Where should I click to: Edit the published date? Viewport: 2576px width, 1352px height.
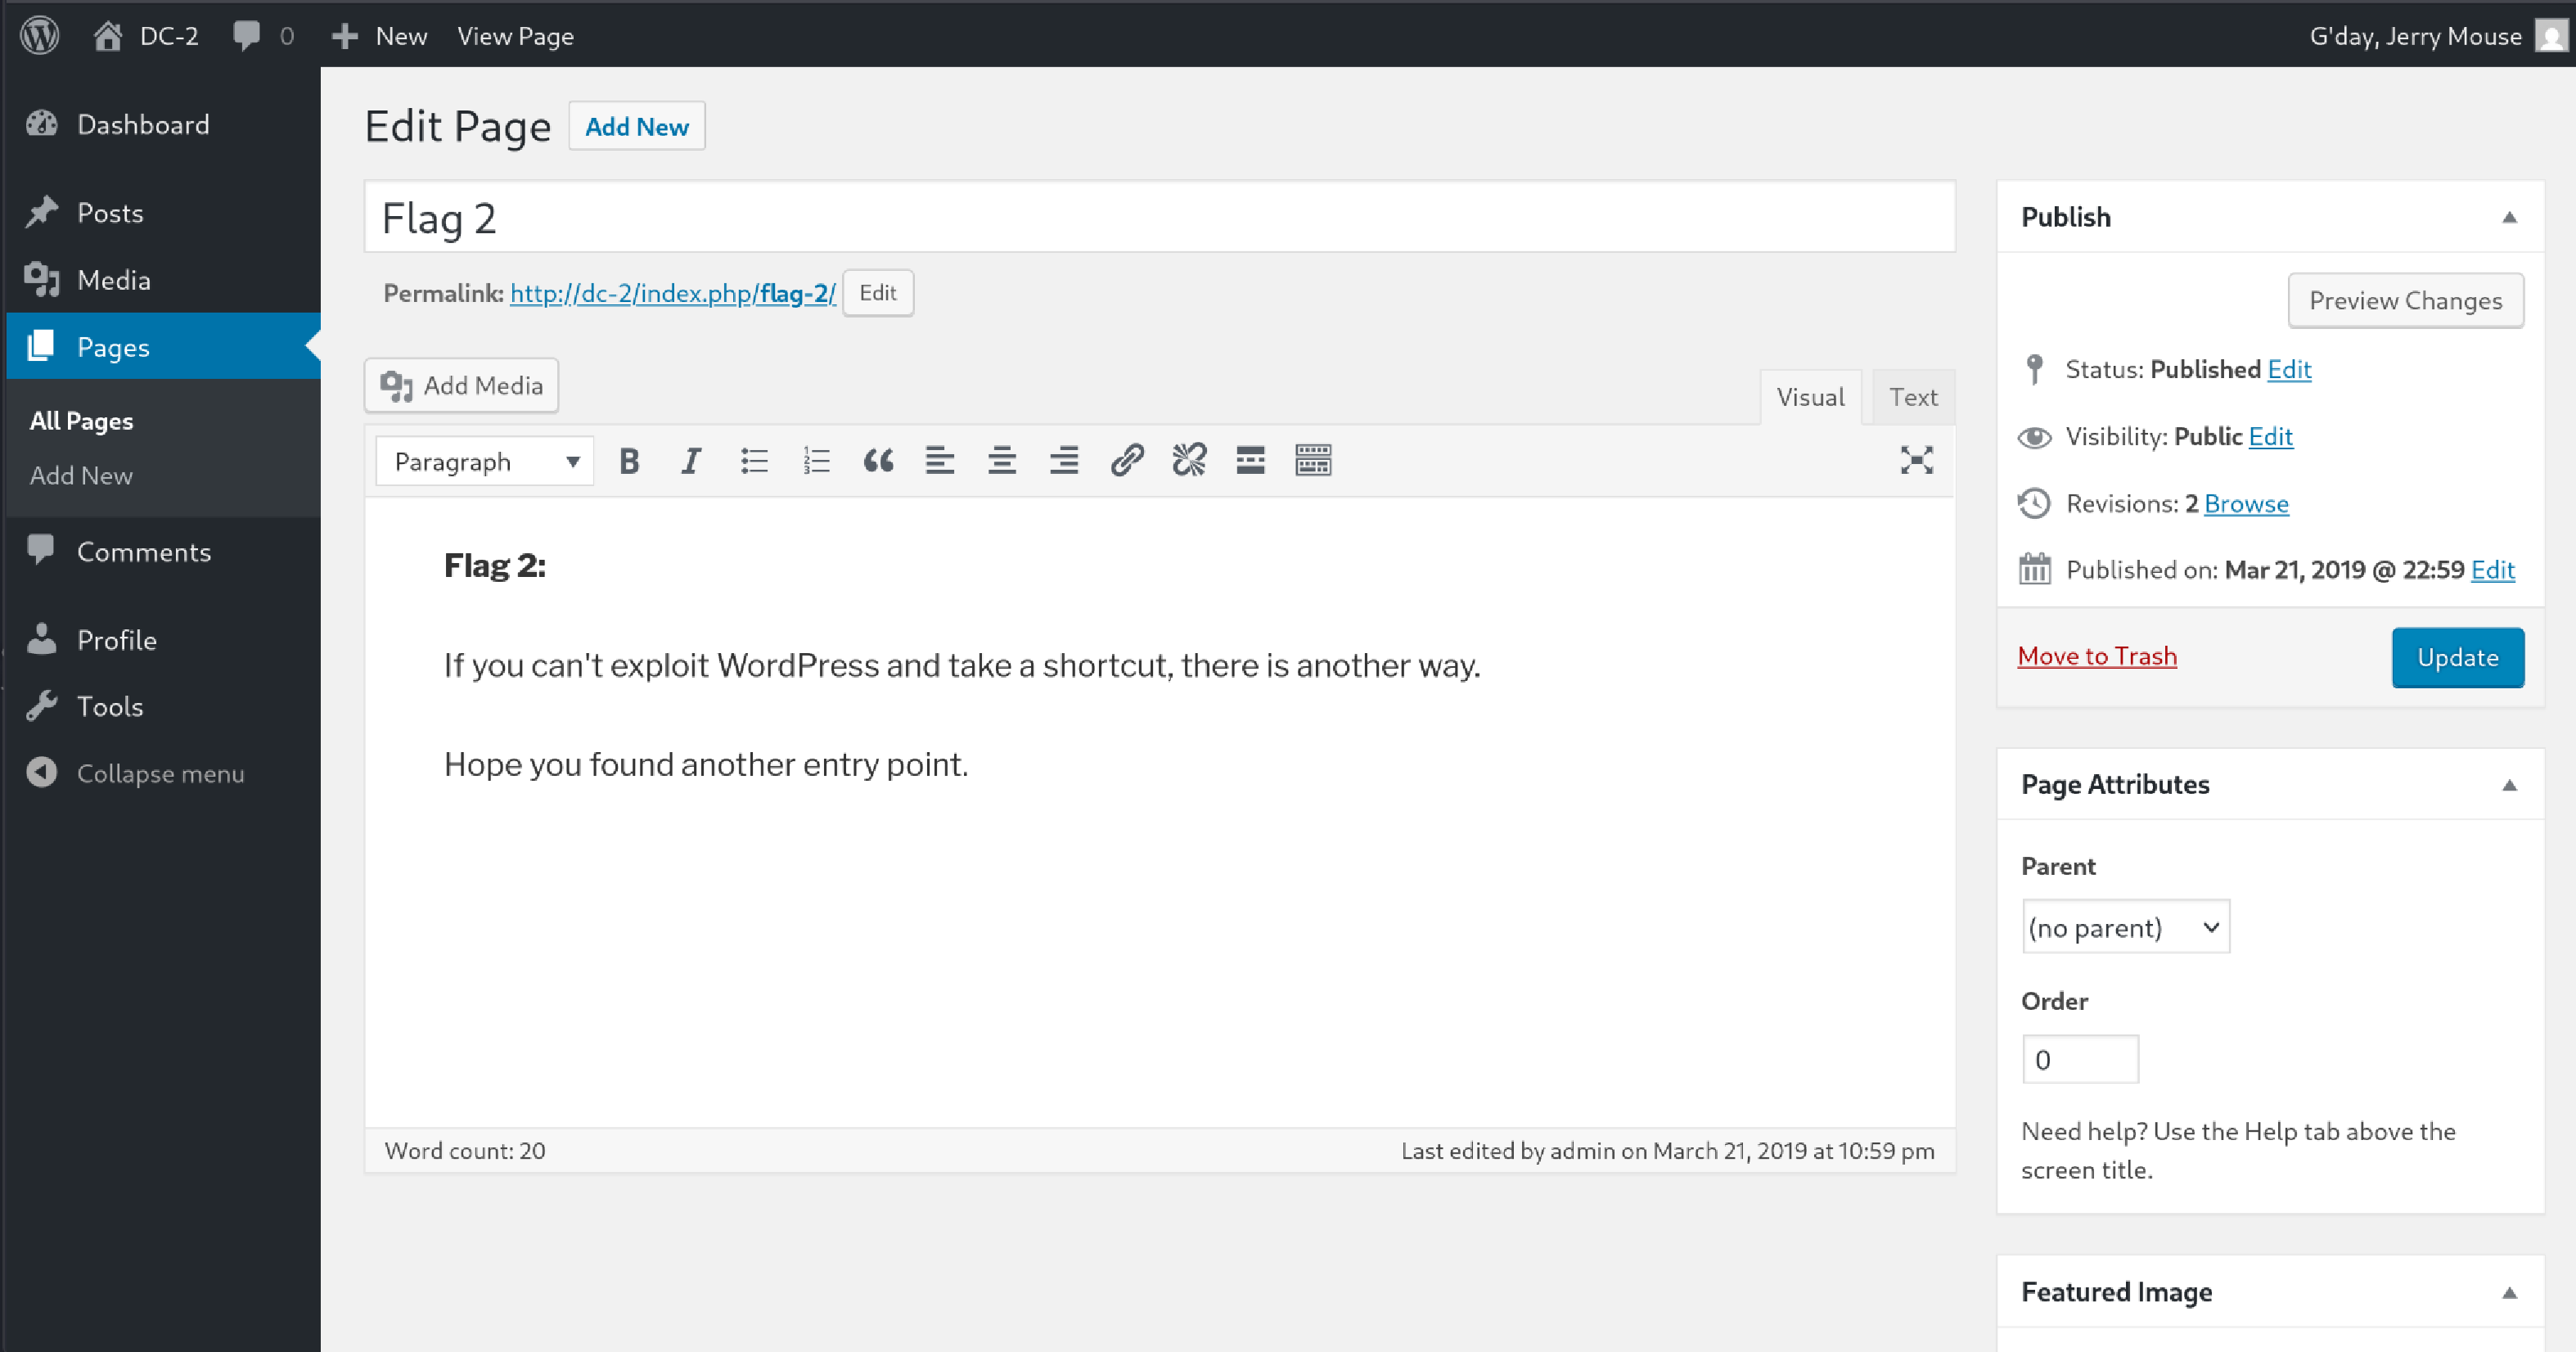pos(2493,570)
